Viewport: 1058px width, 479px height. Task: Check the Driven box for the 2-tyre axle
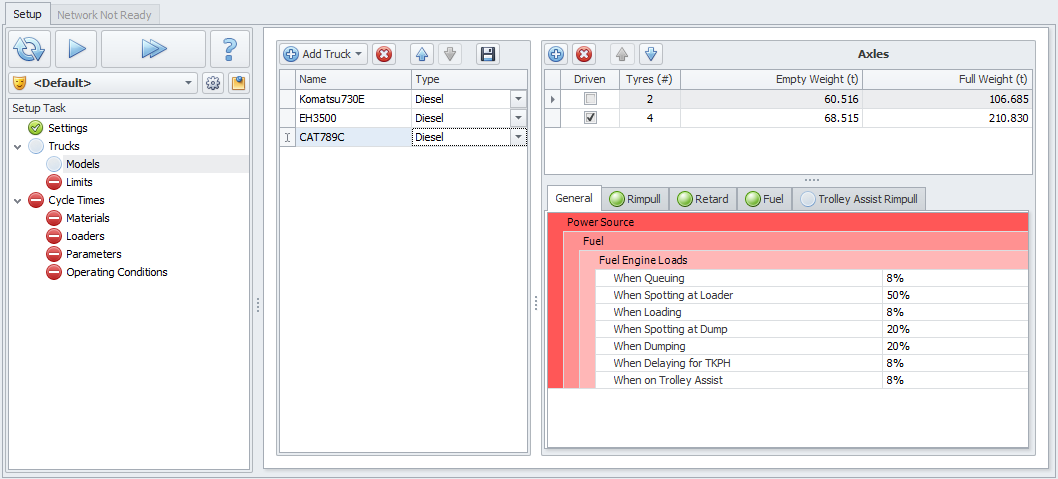[591, 99]
